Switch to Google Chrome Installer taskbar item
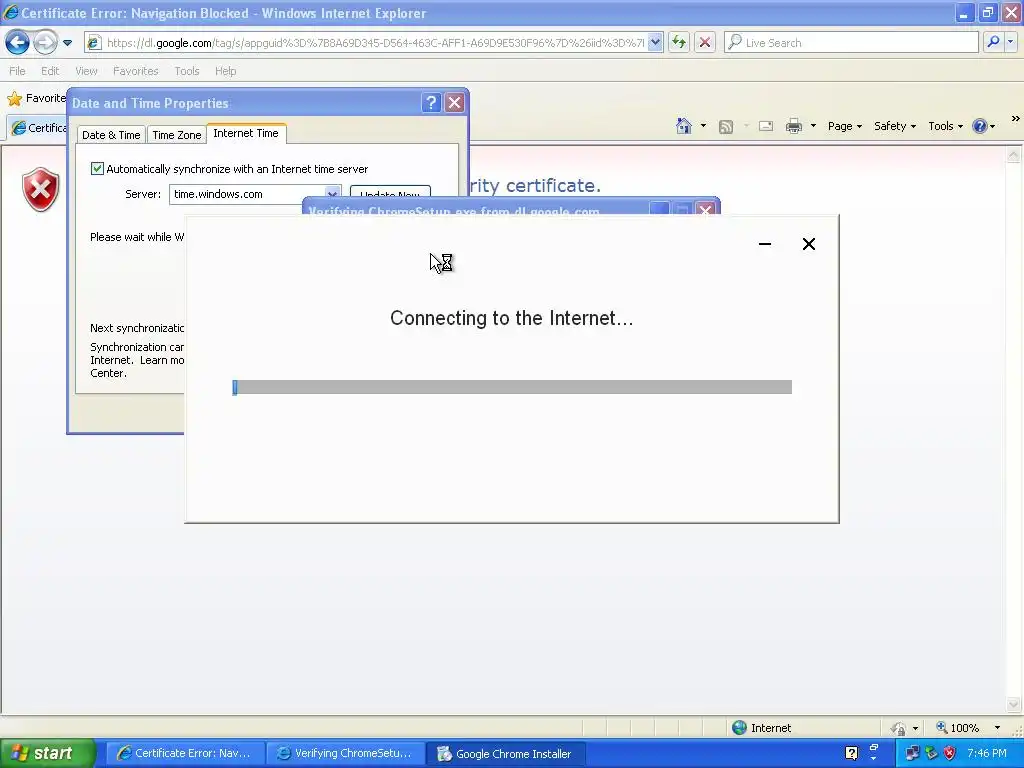1024x768 pixels. [506, 754]
